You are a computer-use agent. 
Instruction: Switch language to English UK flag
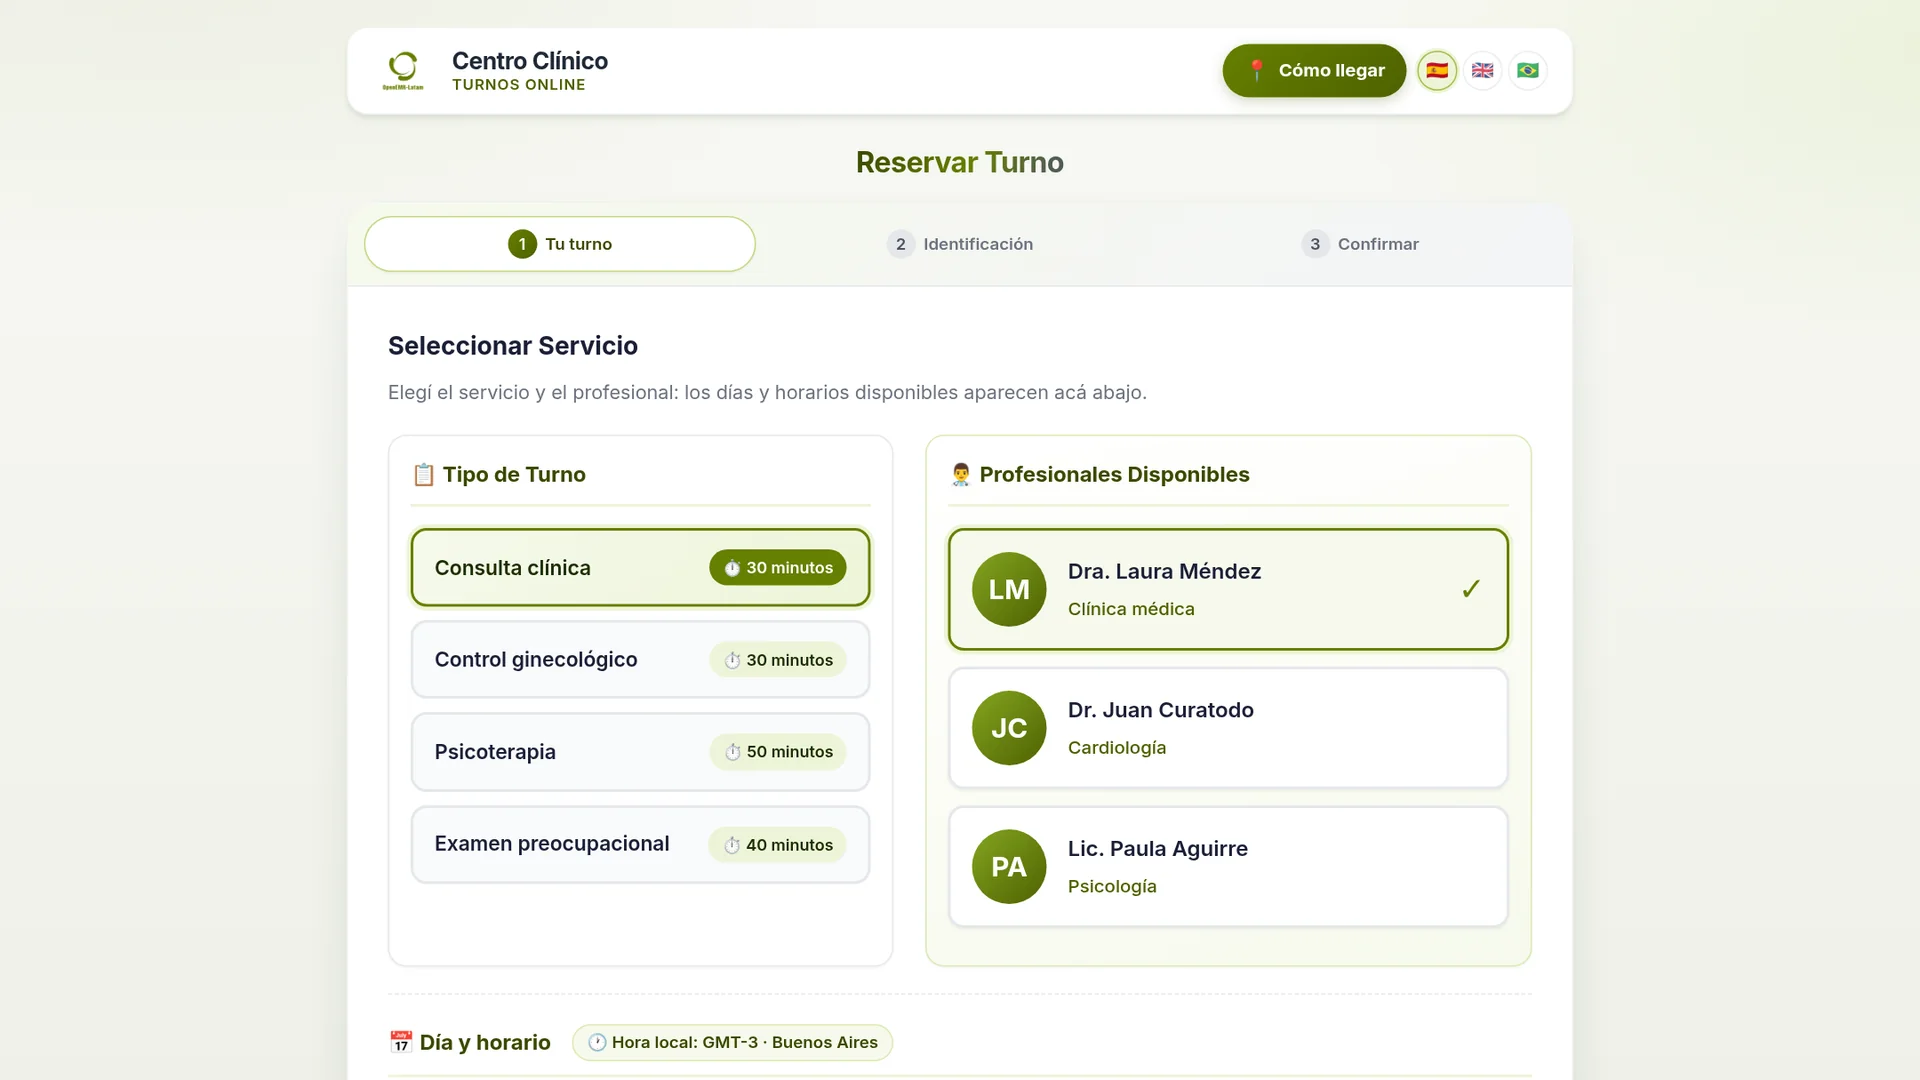(x=1483, y=70)
